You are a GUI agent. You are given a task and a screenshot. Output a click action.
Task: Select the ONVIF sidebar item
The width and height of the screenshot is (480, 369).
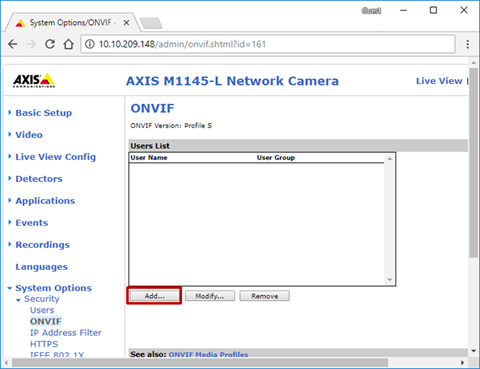[x=46, y=321]
